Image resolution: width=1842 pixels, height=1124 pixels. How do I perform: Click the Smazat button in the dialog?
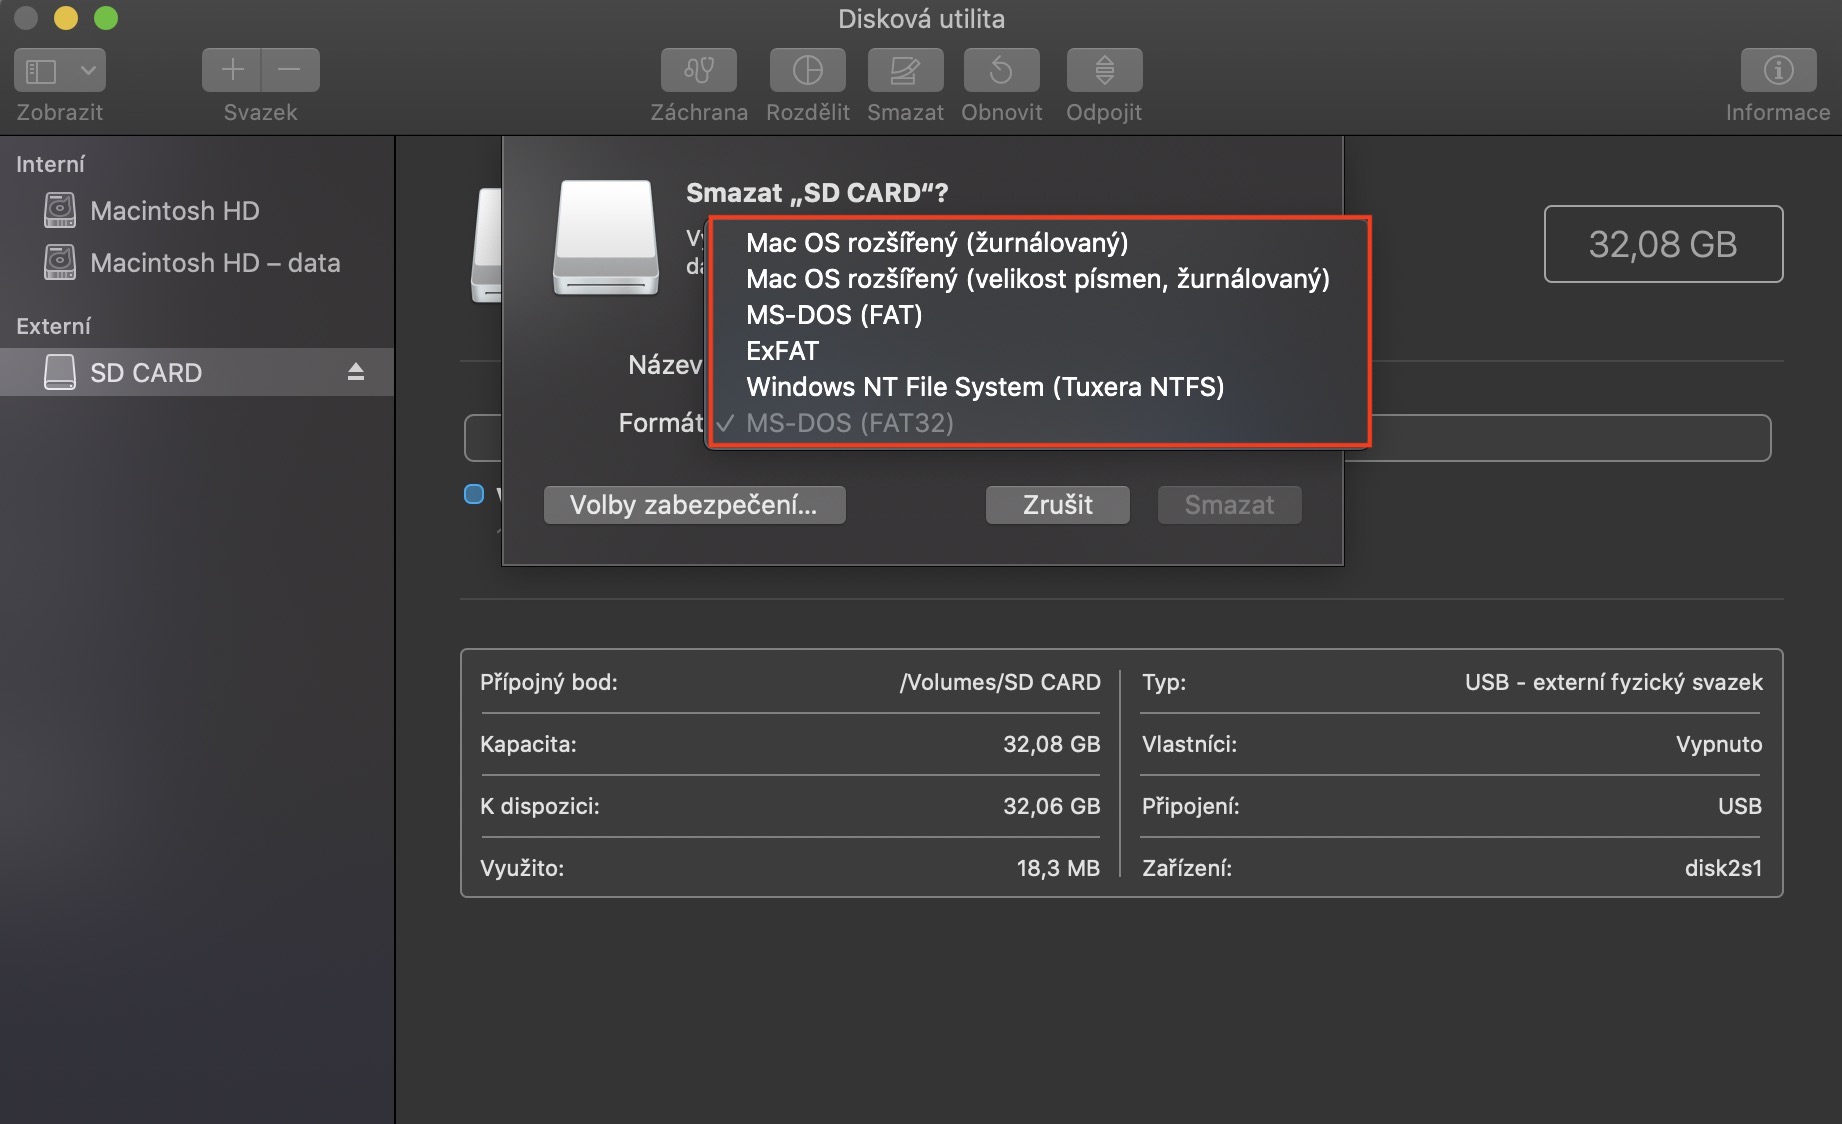point(1230,505)
